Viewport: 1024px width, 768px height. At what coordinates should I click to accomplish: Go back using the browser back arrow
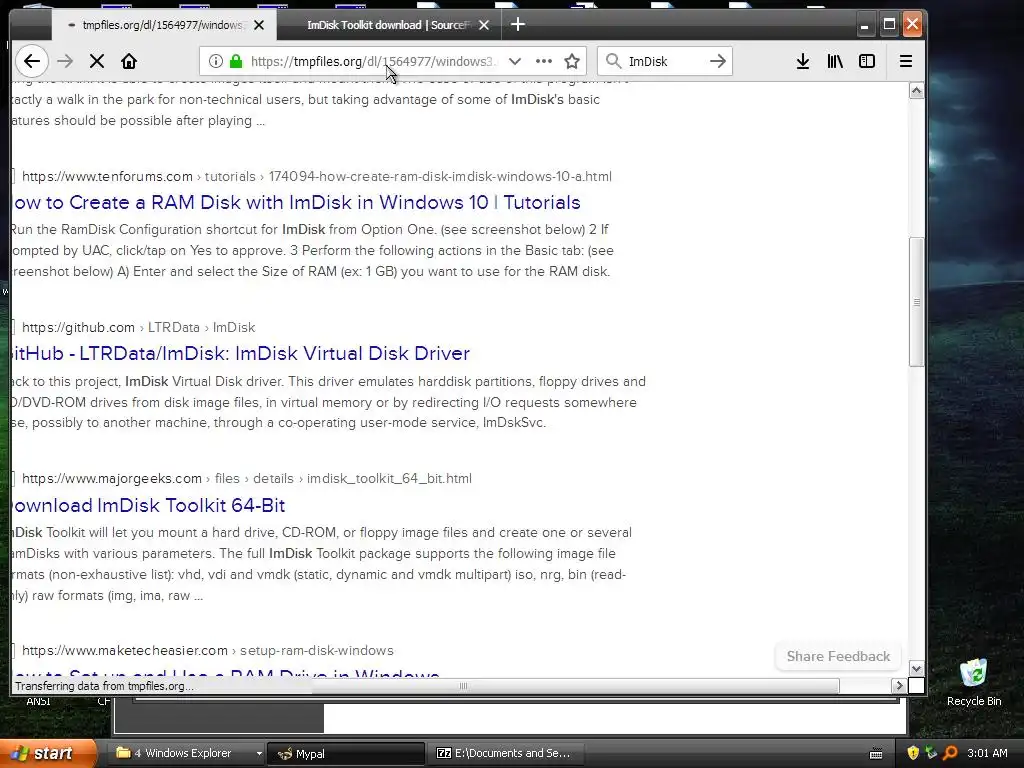[31, 61]
